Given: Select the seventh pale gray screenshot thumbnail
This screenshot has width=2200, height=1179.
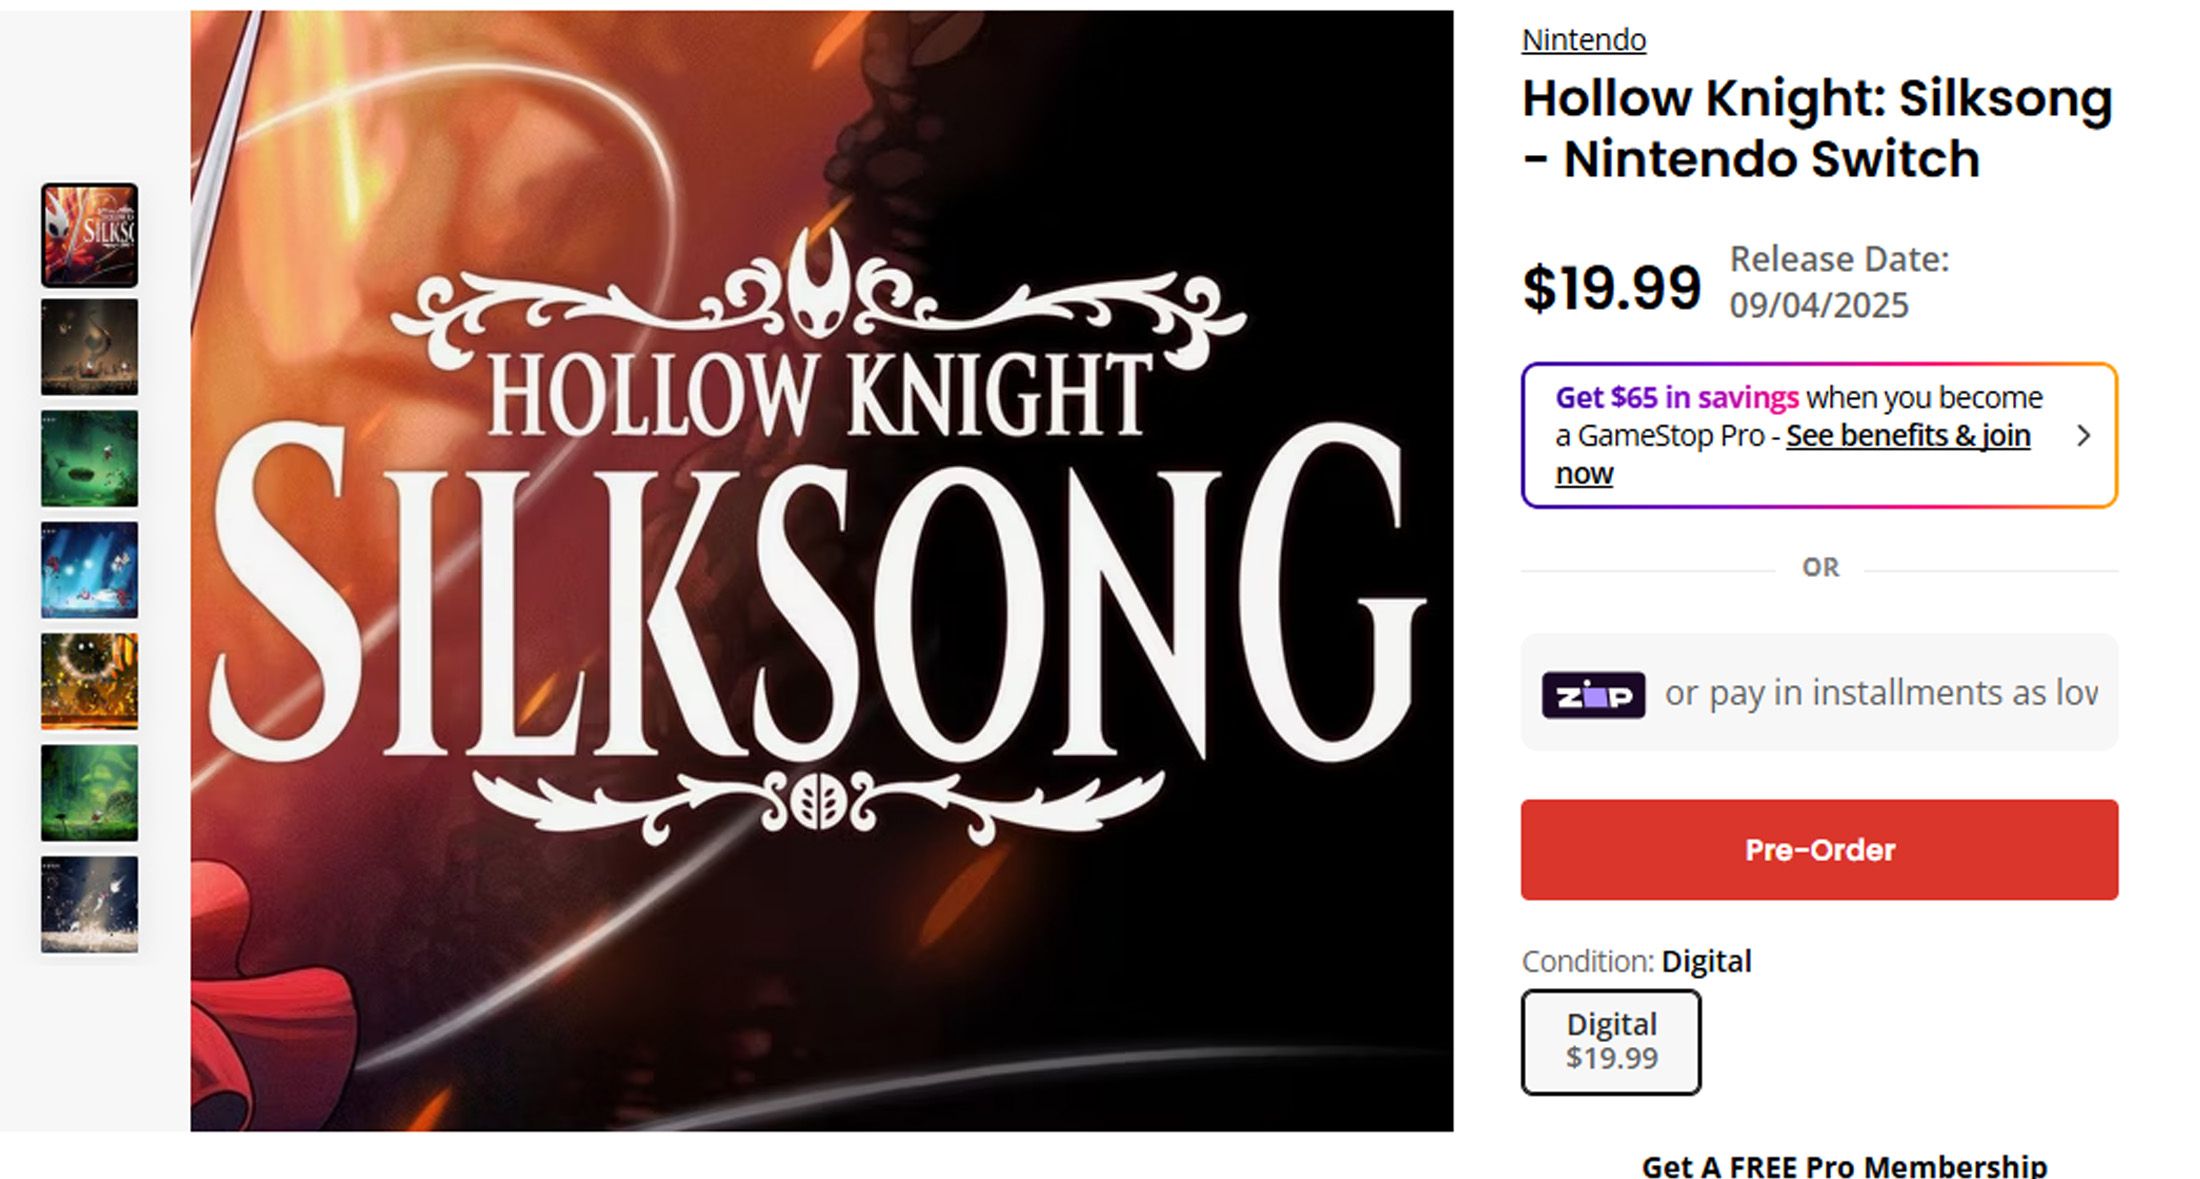Looking at the screenshot, I should coord(89,904).
